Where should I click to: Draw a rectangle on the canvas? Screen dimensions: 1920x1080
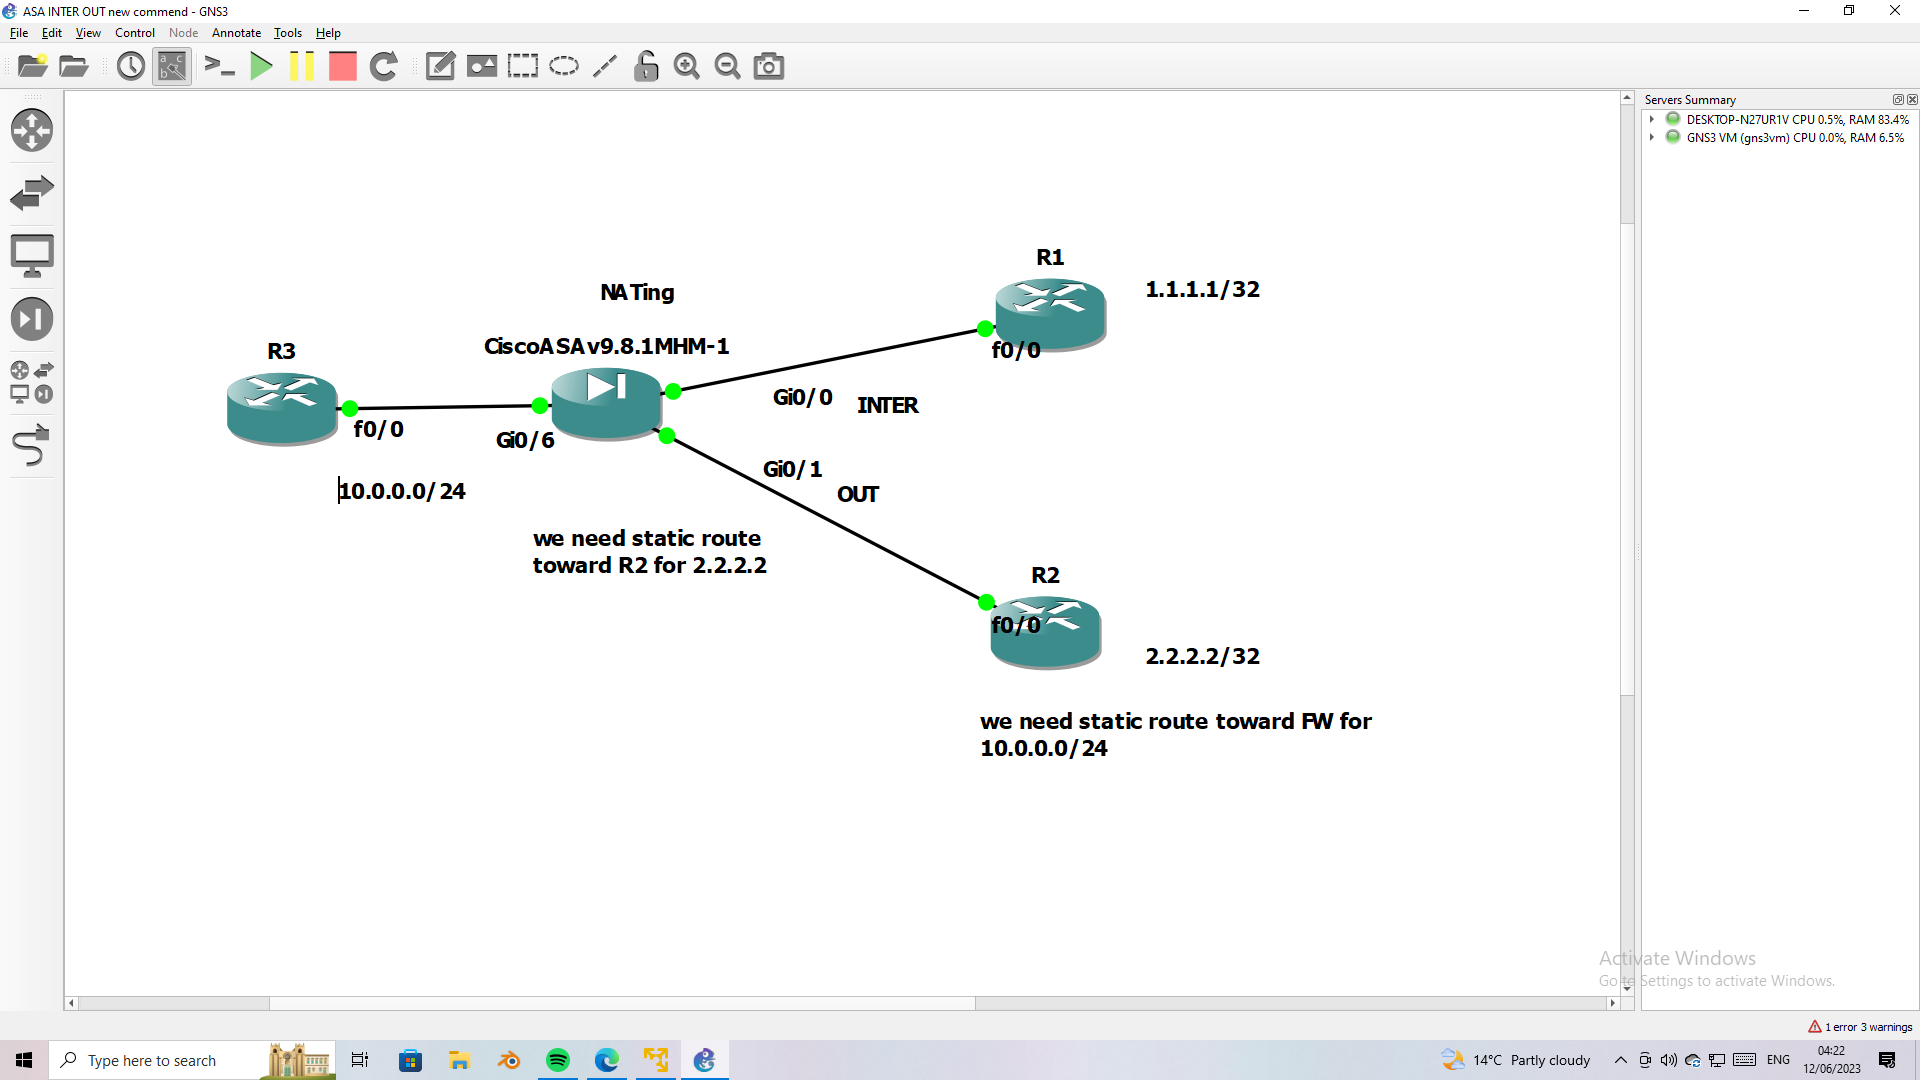click(523, 66)
